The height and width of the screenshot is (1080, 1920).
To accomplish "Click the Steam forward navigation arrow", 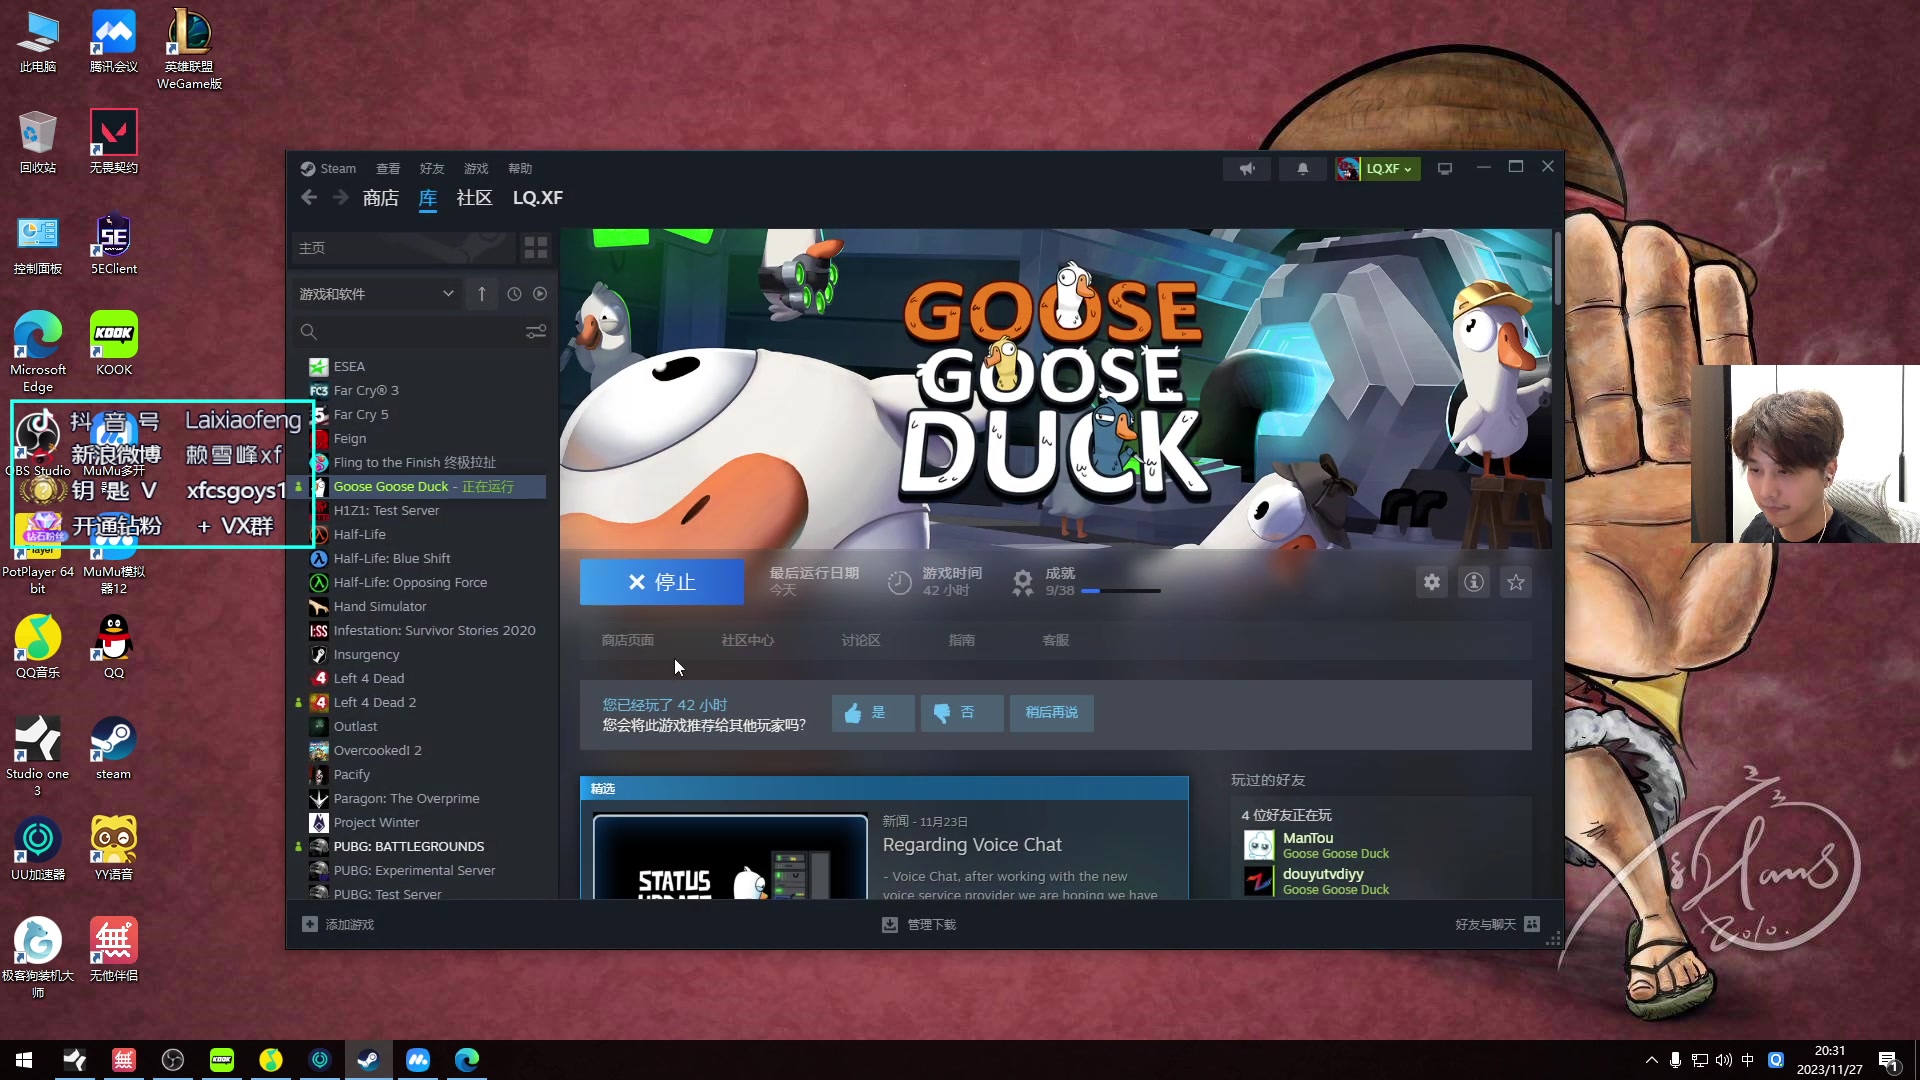I will 341,197.
